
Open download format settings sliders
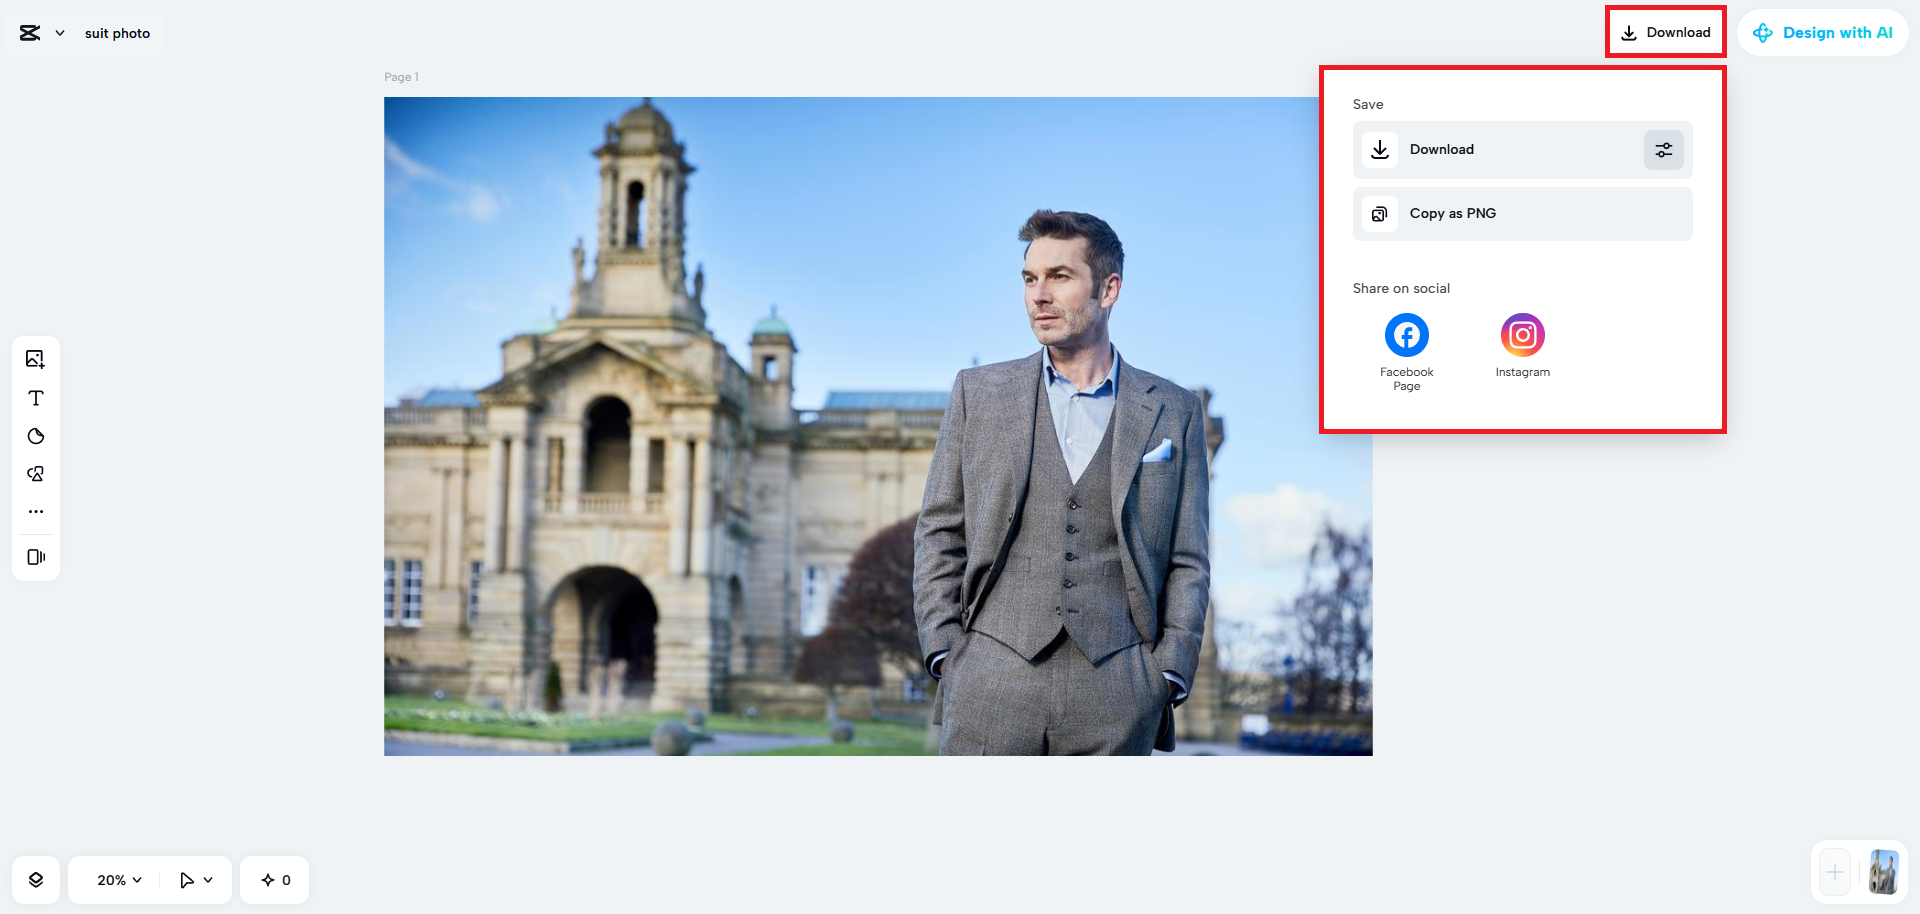(1663, 149)
